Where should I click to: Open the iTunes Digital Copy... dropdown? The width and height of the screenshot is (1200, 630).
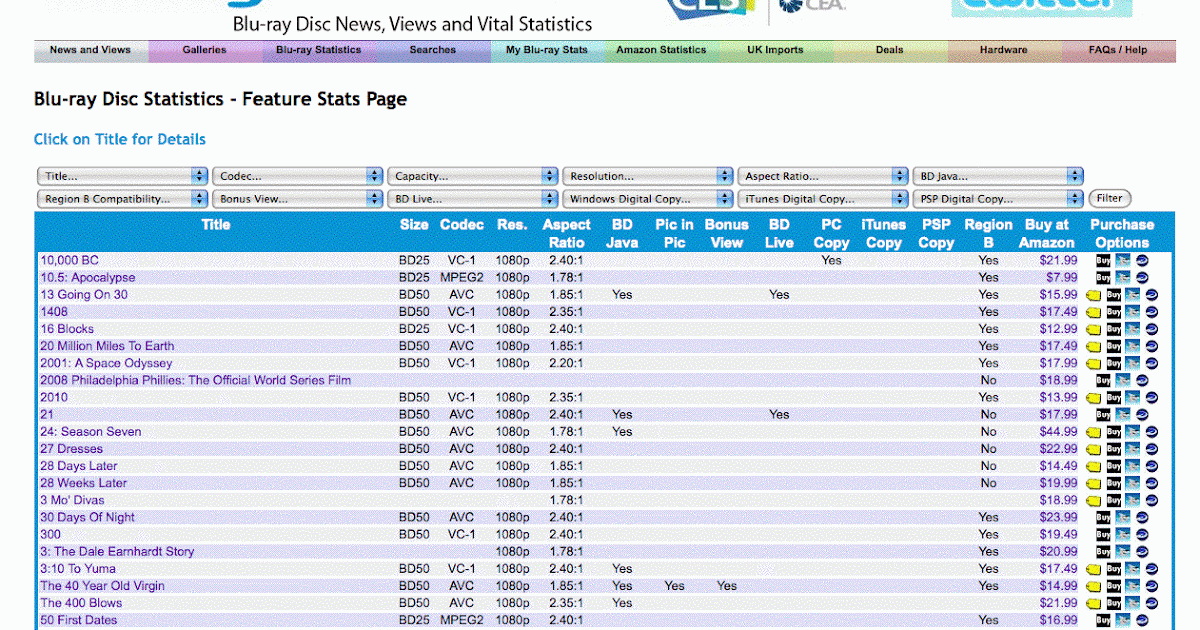click(823, 199)
